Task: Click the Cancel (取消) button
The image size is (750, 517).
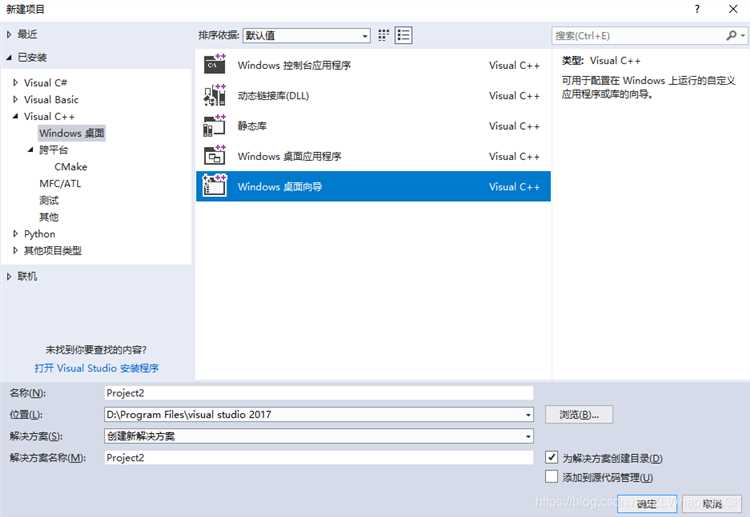Action: [712, 504]
